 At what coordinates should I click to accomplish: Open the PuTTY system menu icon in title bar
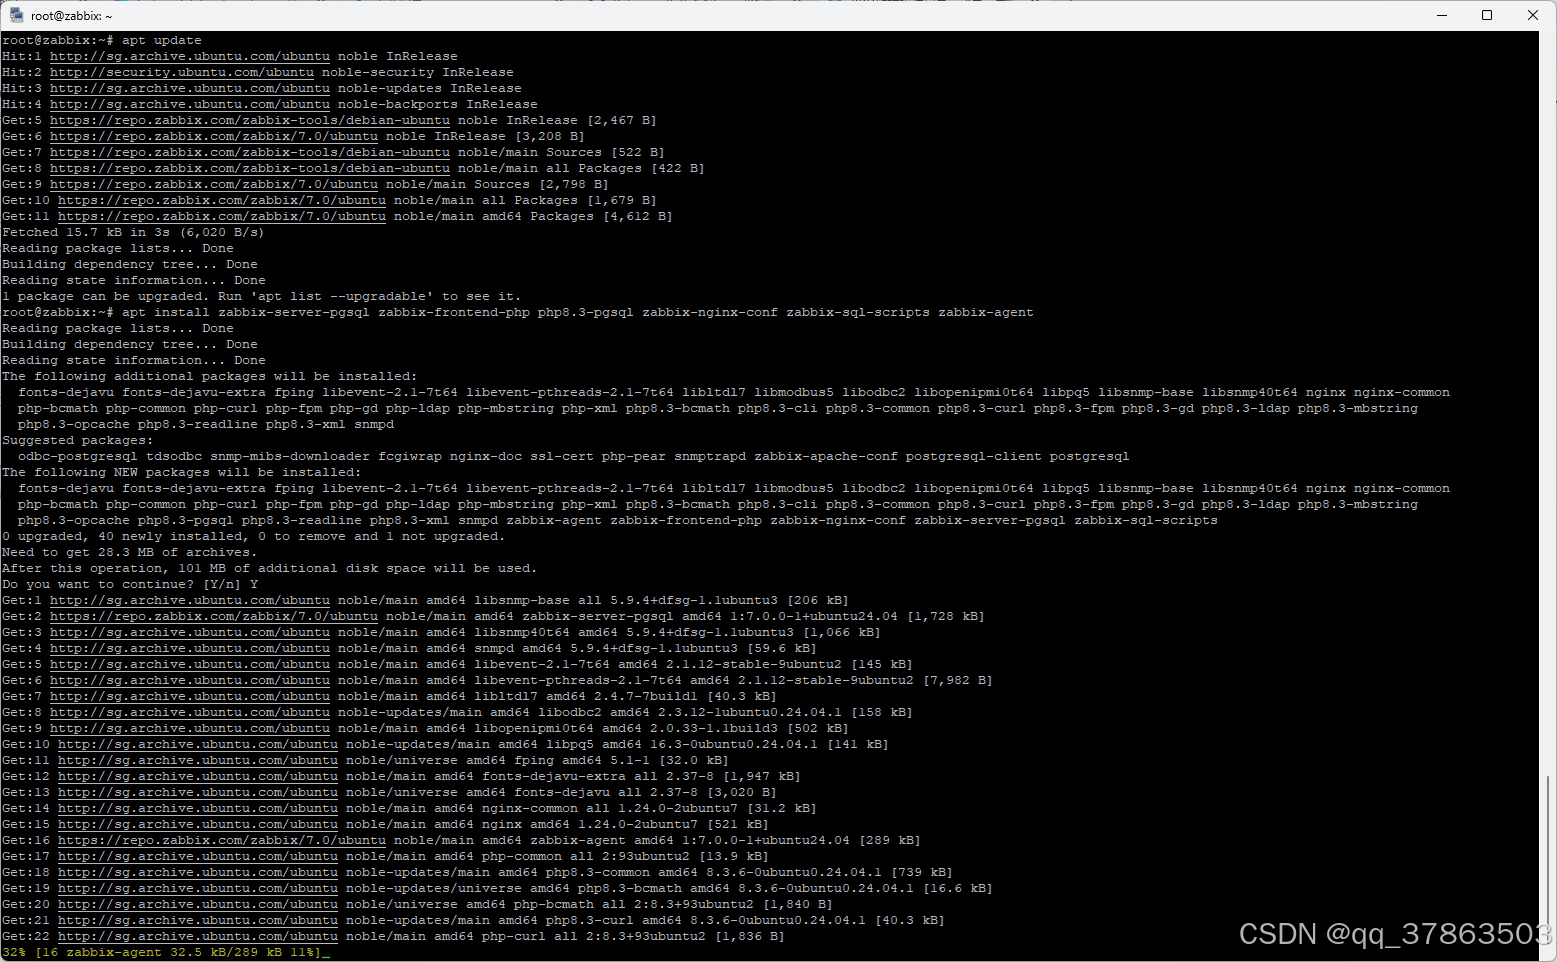coord(16,15)
